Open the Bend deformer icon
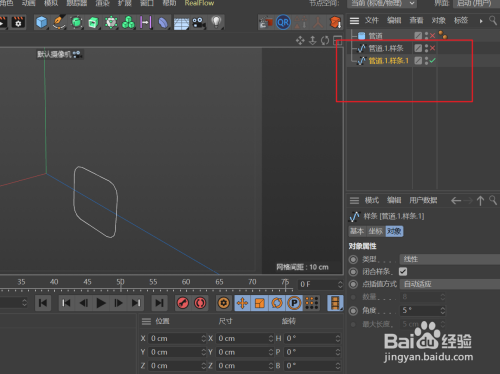Viewport: 500px width, 374px height. coord(163,23)
